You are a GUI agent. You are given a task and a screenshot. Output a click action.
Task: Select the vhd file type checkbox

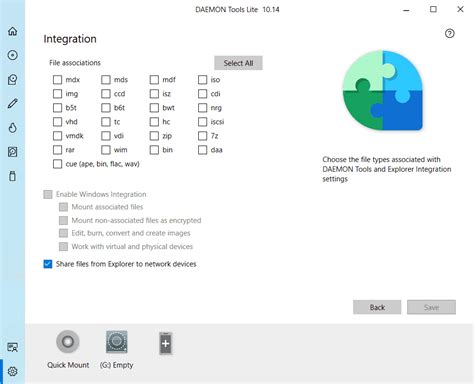pos(57,122)
